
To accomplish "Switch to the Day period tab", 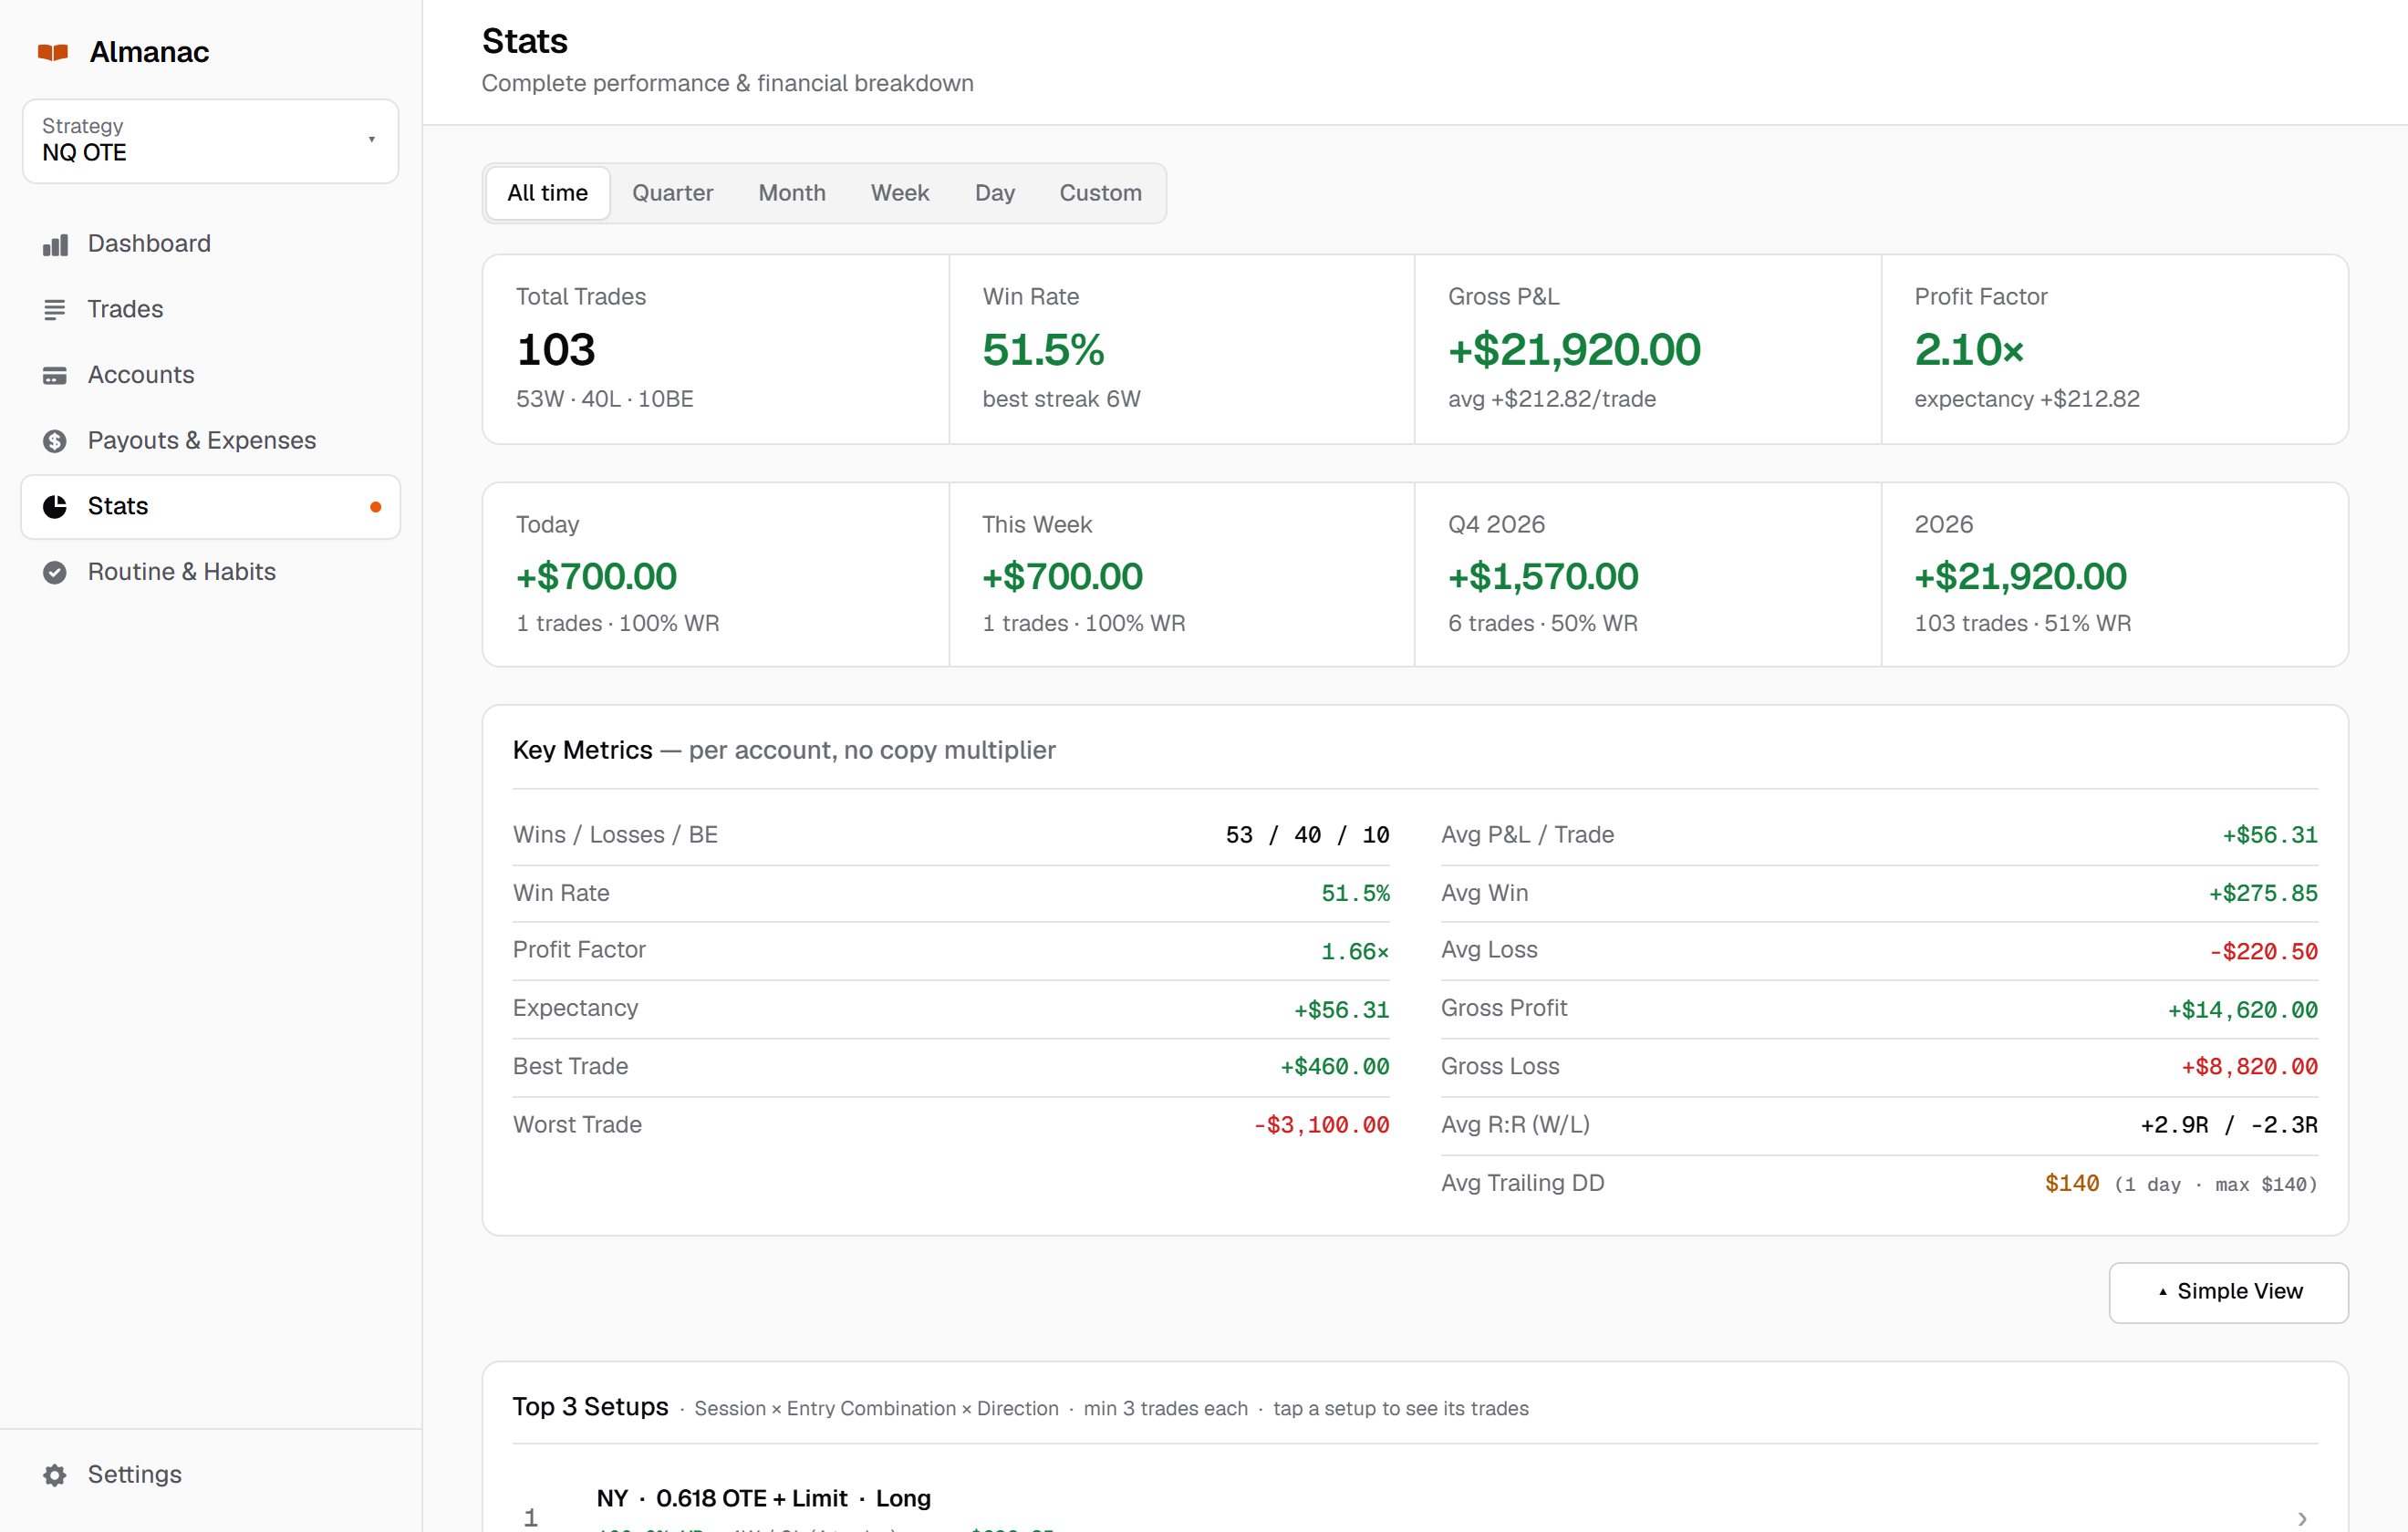I will tap(995, 193).
